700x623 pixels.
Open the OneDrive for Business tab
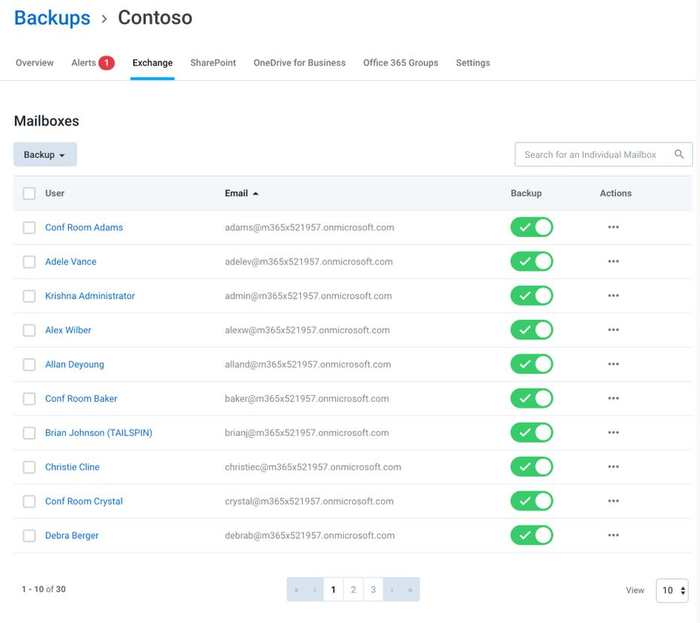click(x=299, y=63)
